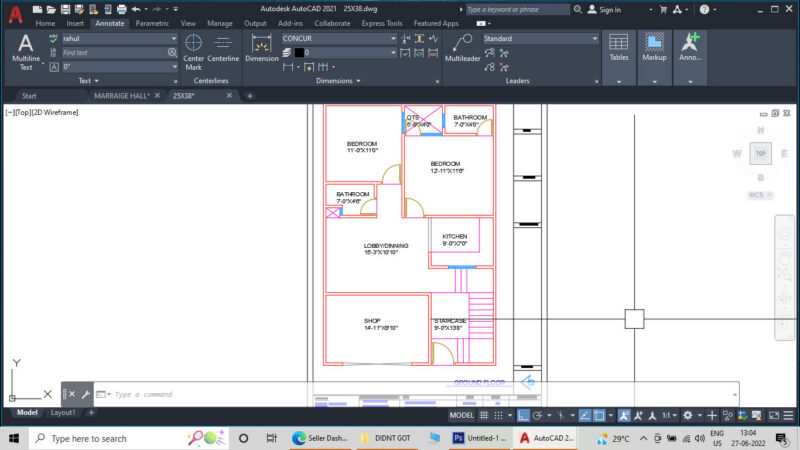800x450 pixels.
Task: Click the WCS label under ViewCube
Action: coord(760,195)
